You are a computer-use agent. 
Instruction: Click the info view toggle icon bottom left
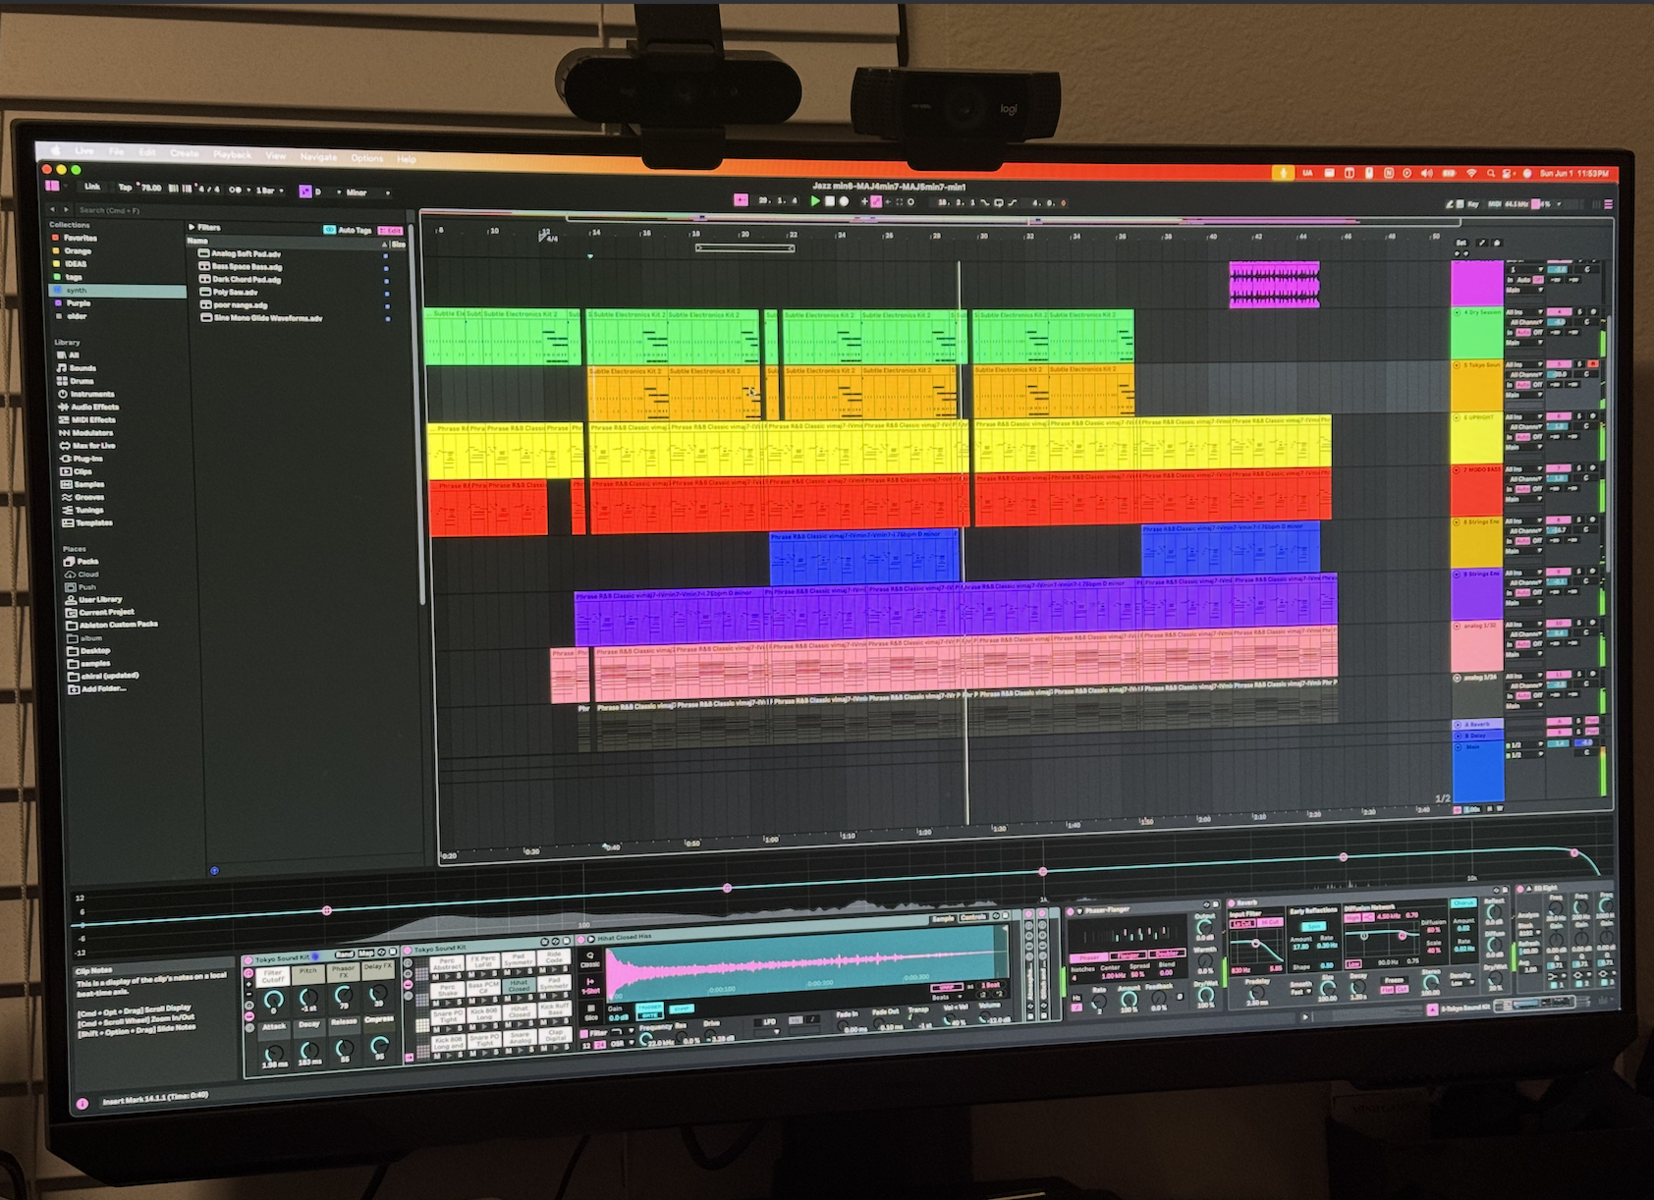pos(82,1103)
